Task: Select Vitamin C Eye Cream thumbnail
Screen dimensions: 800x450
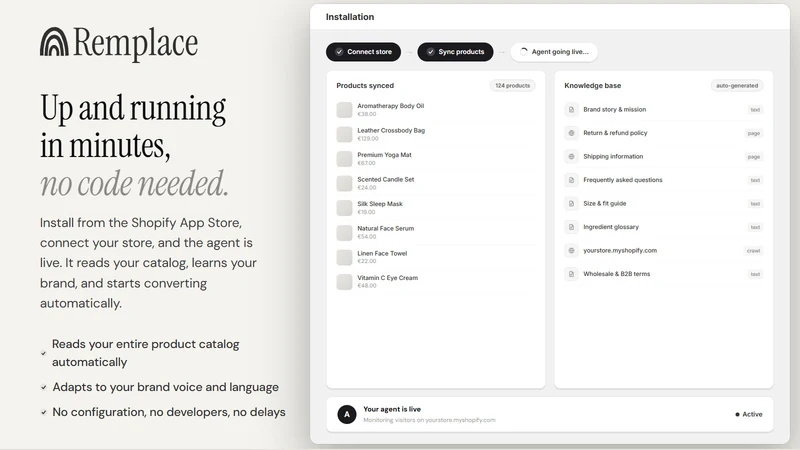Action: (344, 282)
